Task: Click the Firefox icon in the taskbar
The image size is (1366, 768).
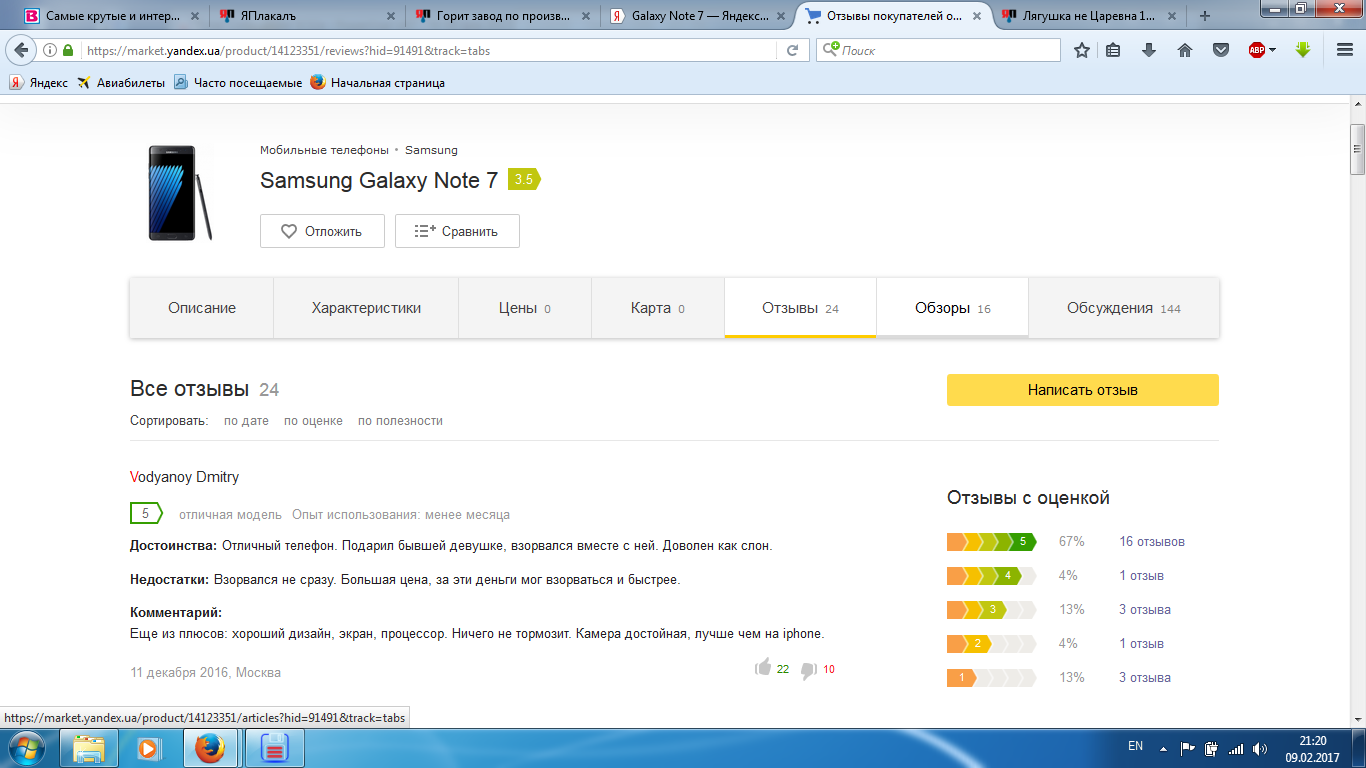Action: [x=209, y=748]
